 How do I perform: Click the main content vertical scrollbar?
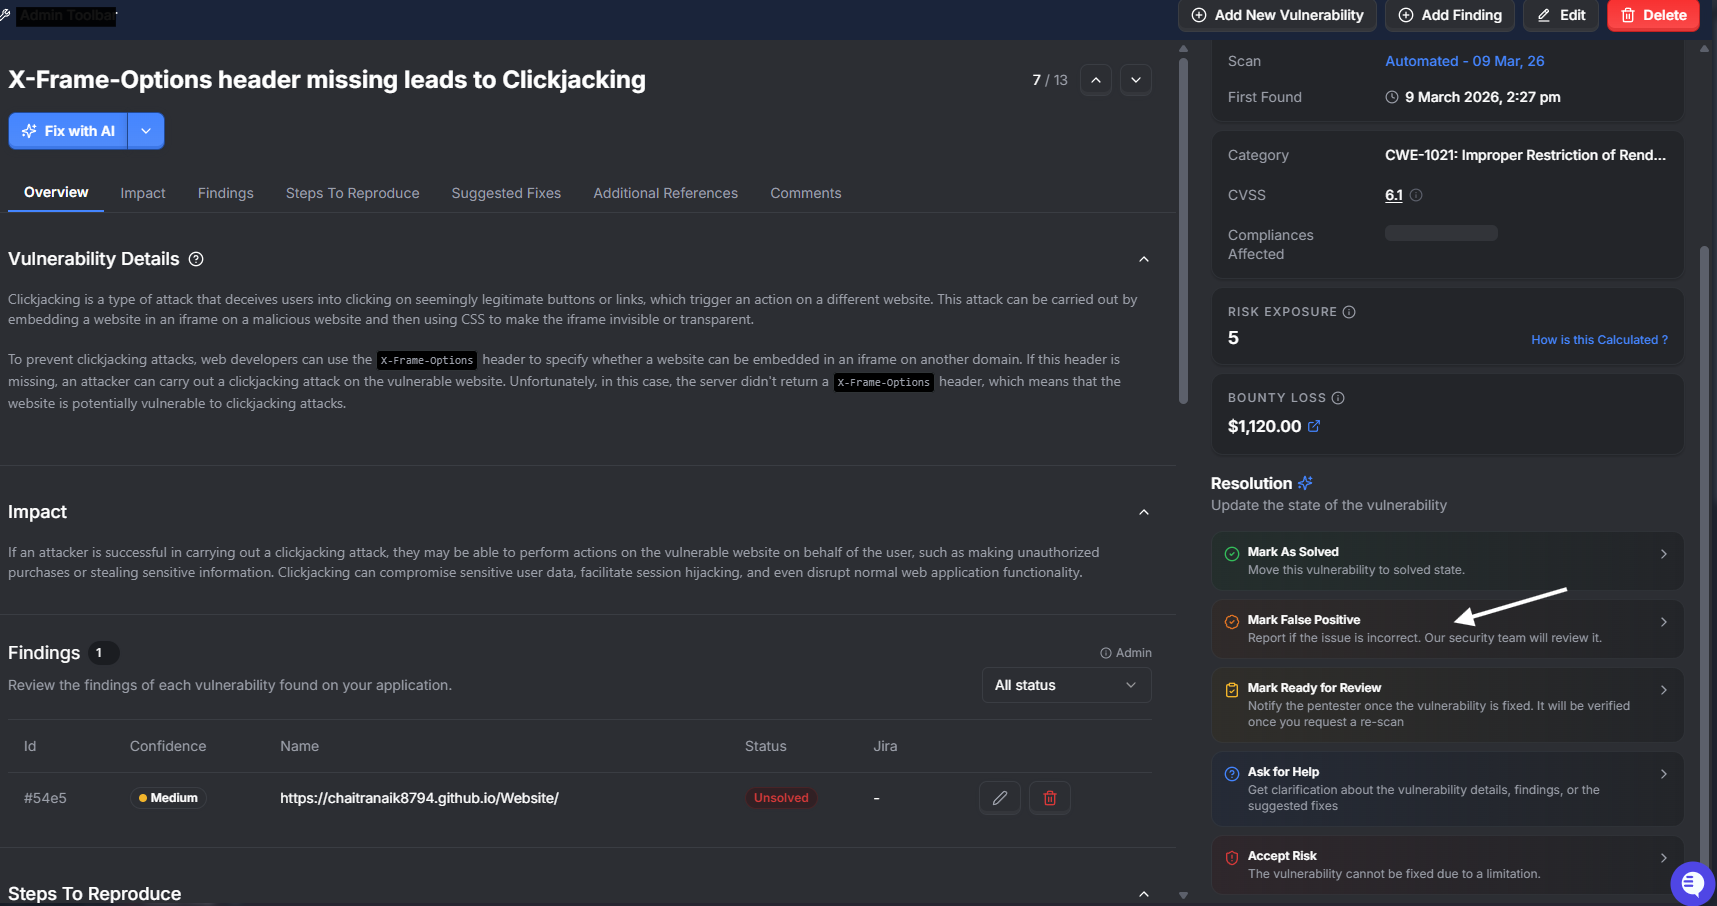click(1183, 230)
